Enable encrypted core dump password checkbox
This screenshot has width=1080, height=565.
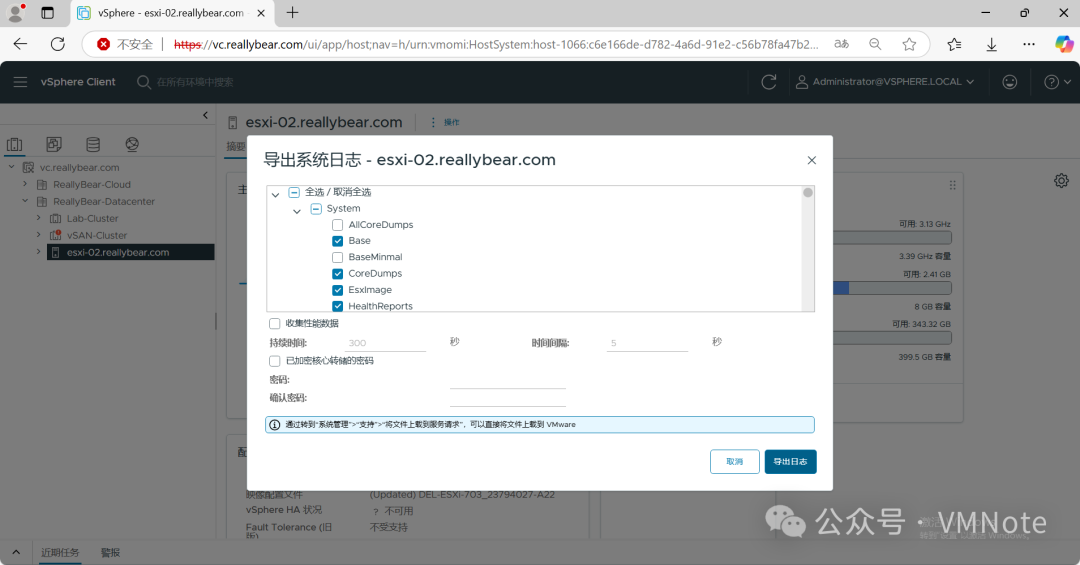(275, 361)
